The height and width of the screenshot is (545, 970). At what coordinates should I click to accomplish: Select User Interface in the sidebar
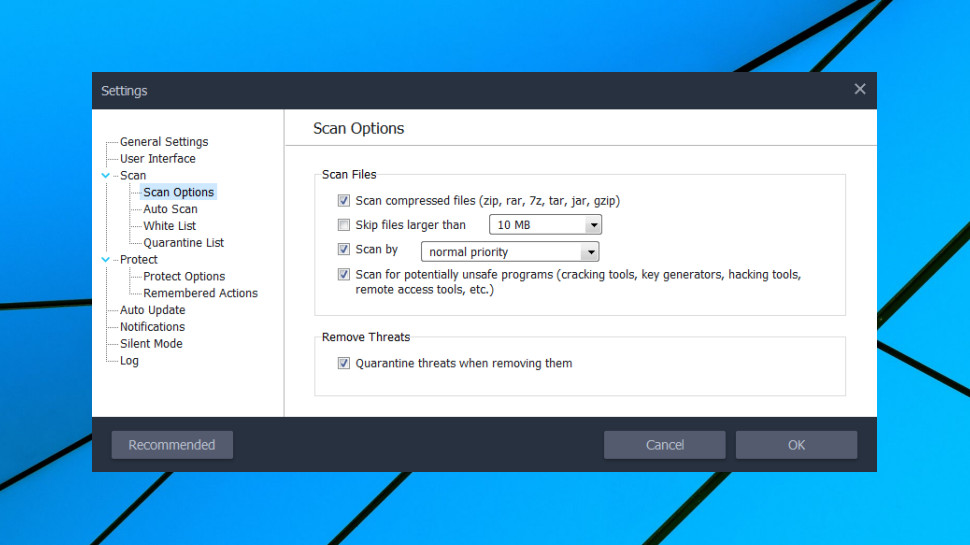(x=158, y=158)
